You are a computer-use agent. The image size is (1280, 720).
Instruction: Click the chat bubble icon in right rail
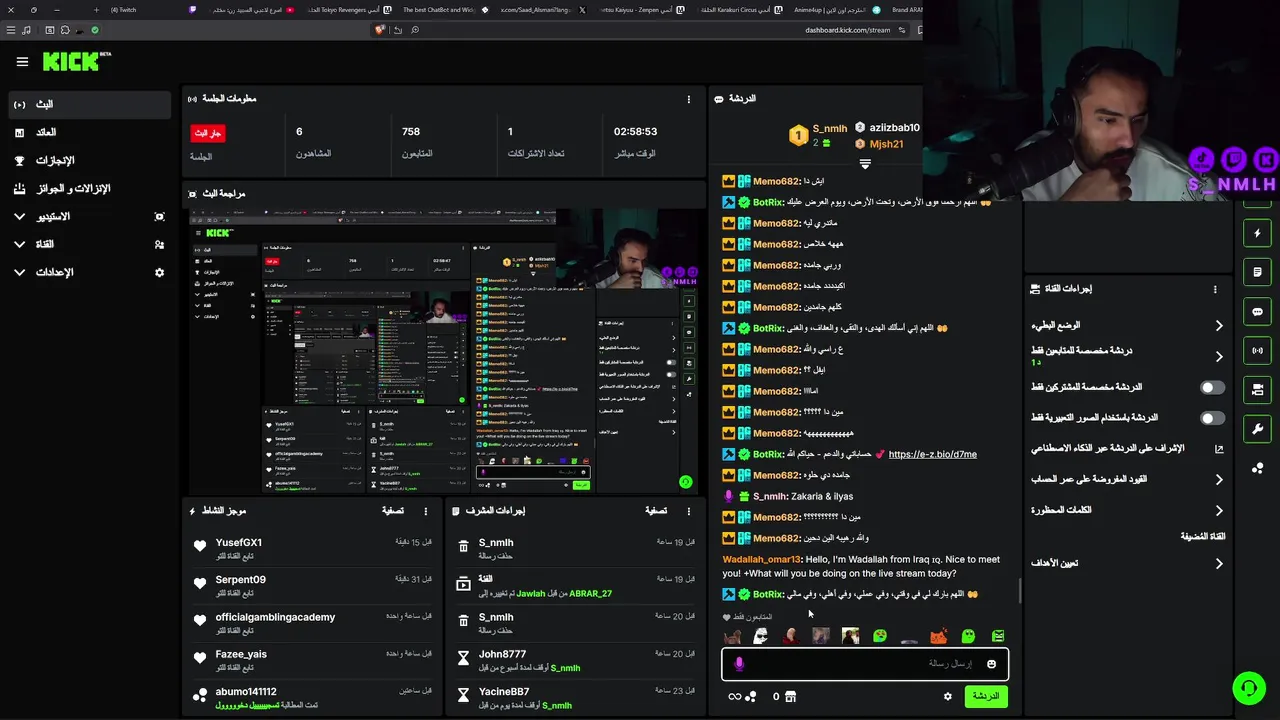(x=1258, y=312)
